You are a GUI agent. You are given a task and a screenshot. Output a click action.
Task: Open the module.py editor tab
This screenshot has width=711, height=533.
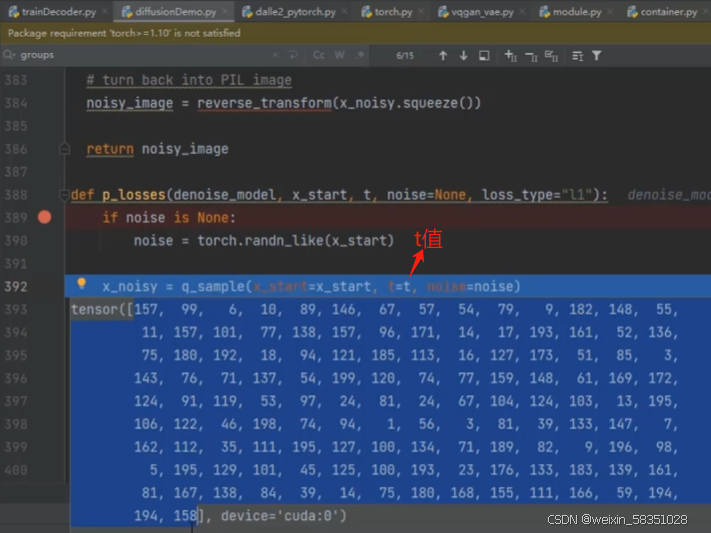tap(577, 12)
